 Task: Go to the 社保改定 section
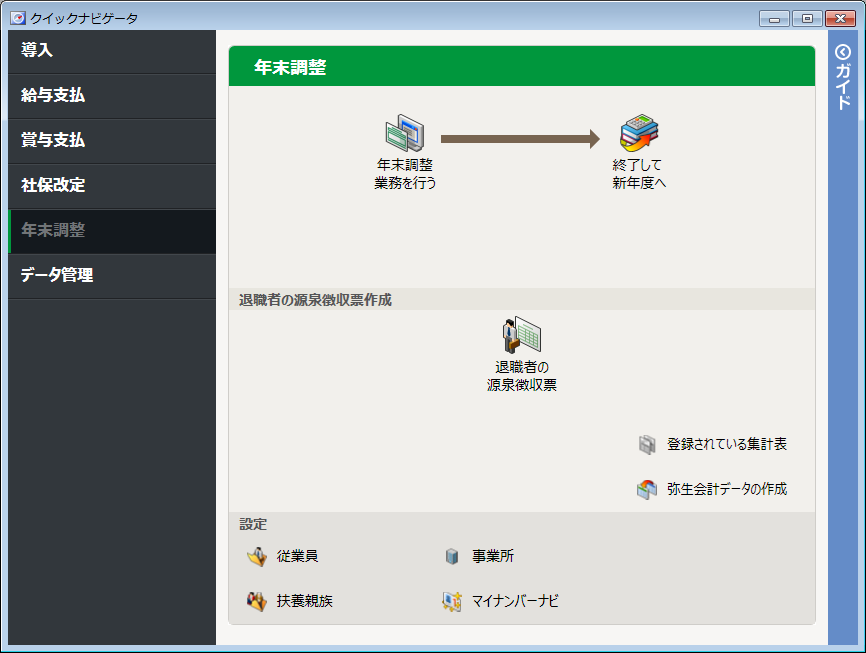pos(112,185)
